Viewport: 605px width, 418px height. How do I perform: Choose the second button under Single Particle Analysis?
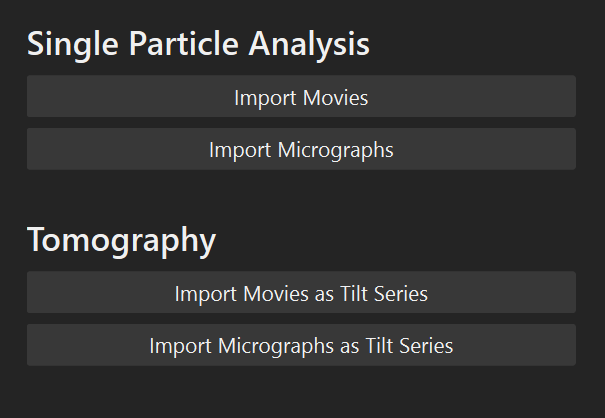click(301, 149)
